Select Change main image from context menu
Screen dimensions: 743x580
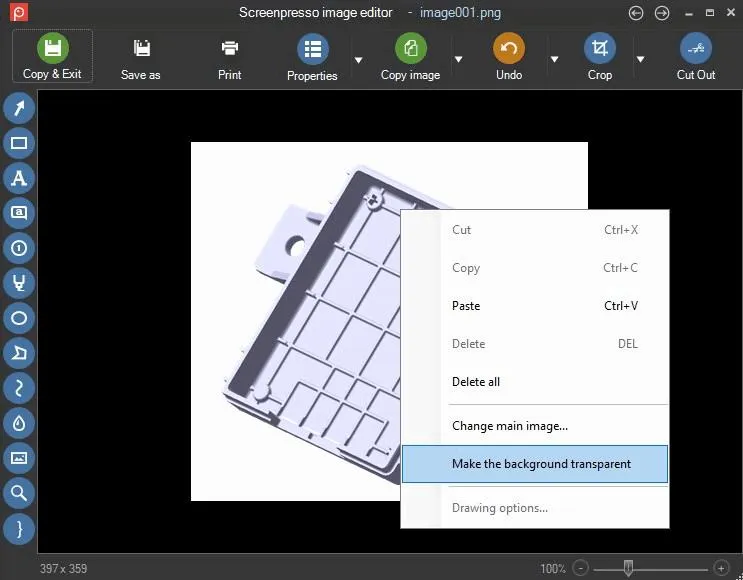click(510, 426)
